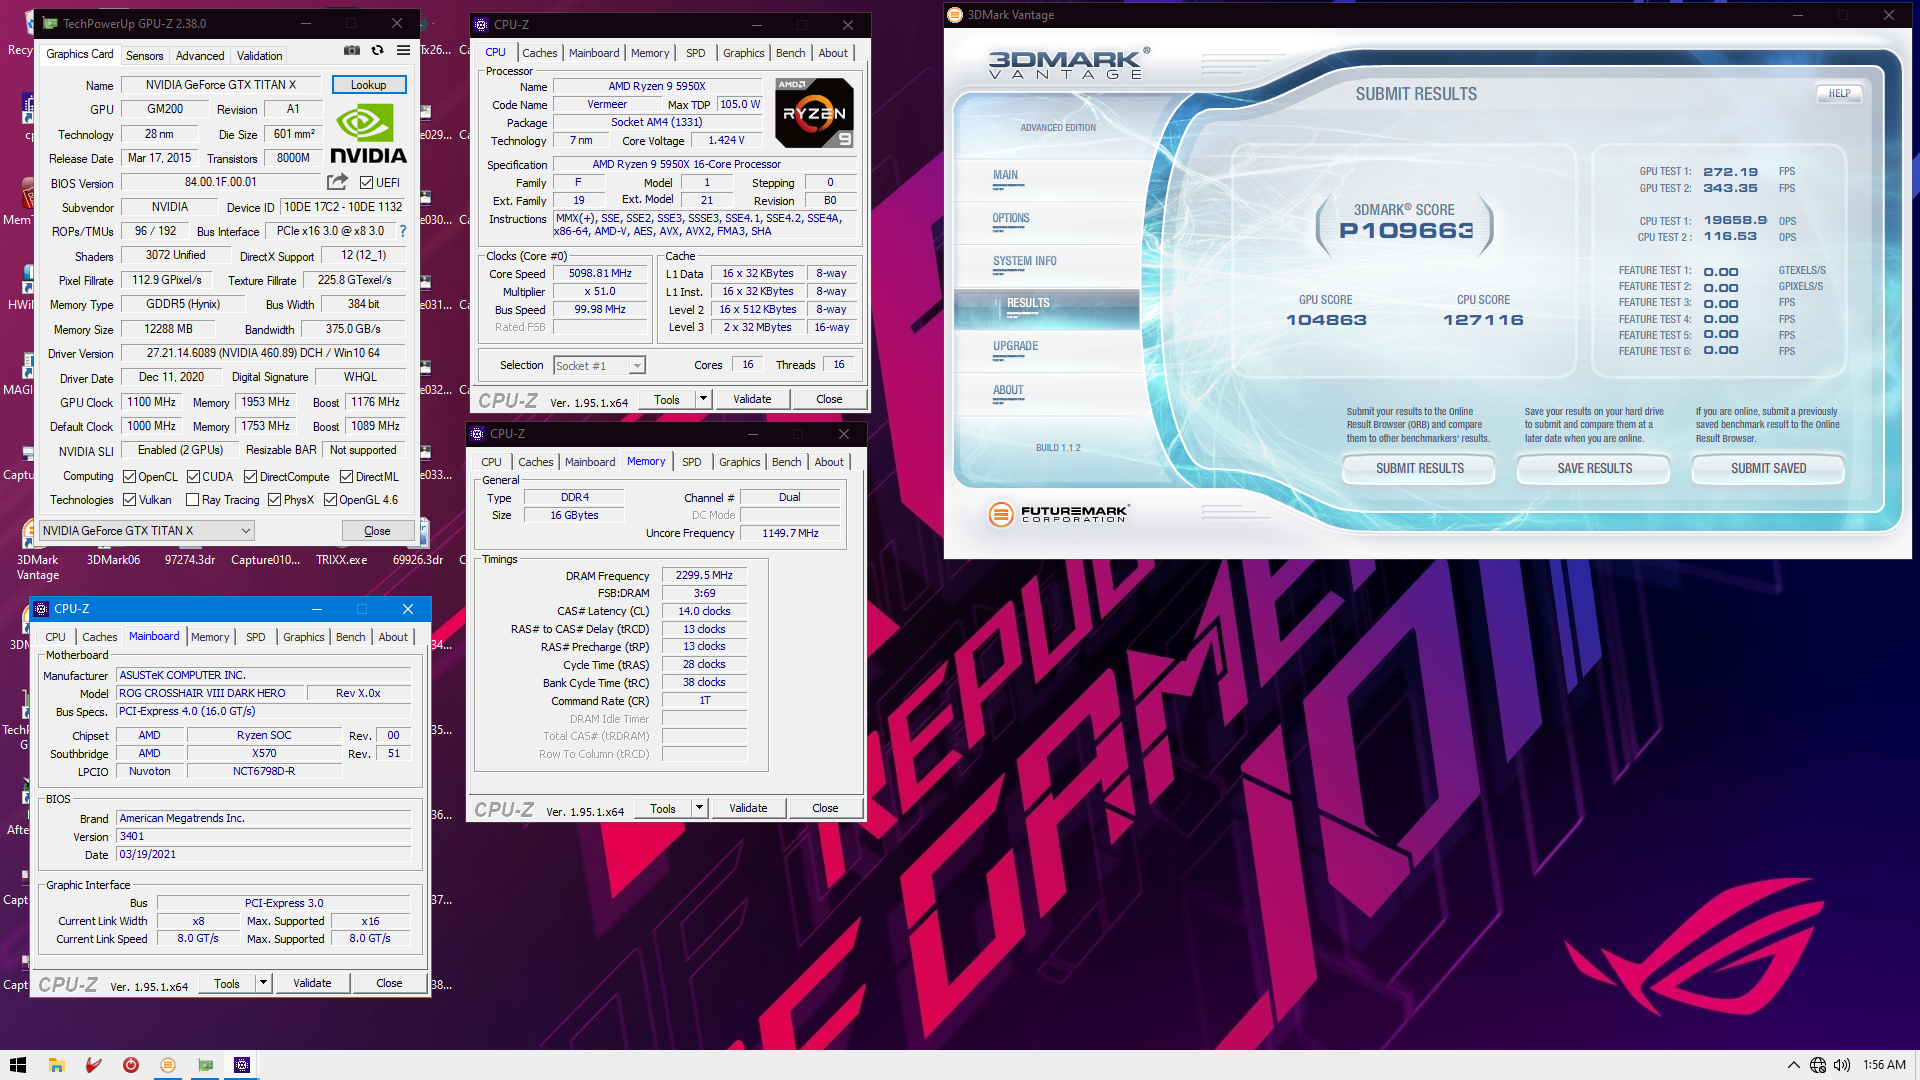Open the Validation tab in GPU-Z
Image resolution: width=1920 pixels, height=1080 pixels.
(x=259, y=56)
